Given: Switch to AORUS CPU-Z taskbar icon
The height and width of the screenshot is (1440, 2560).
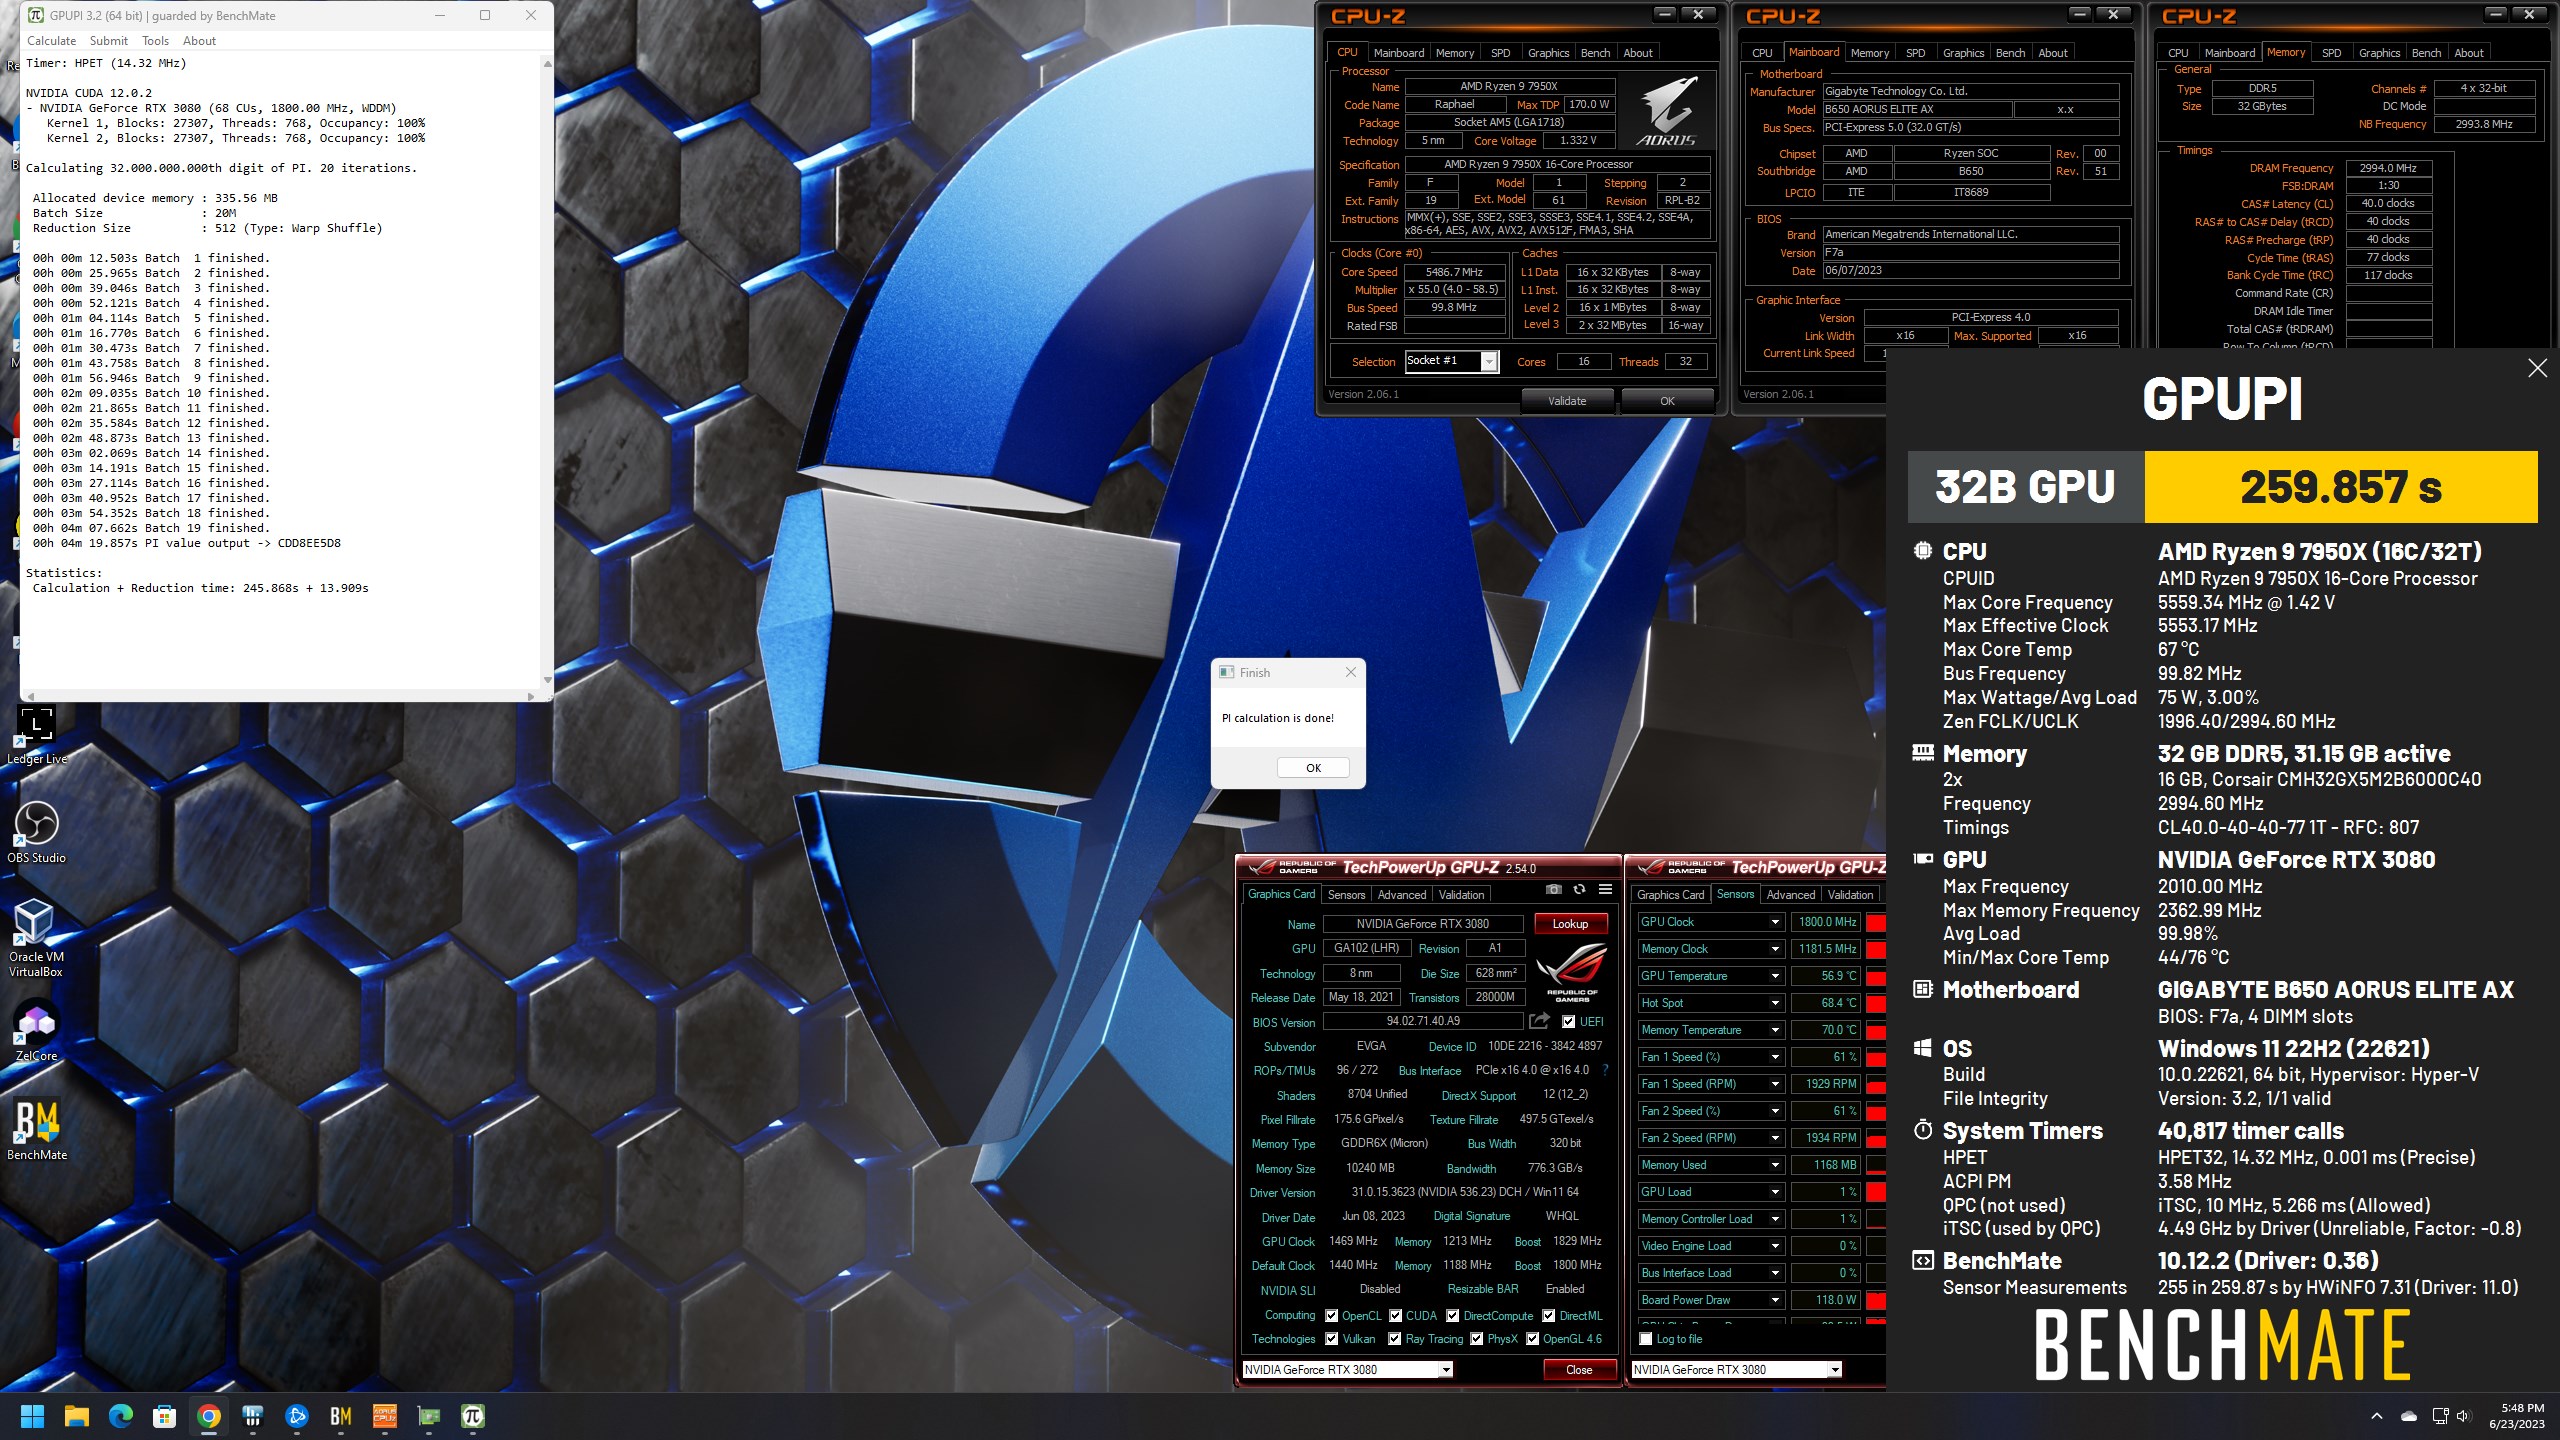Looking at the screenshot, I should tap(385, 1416).
